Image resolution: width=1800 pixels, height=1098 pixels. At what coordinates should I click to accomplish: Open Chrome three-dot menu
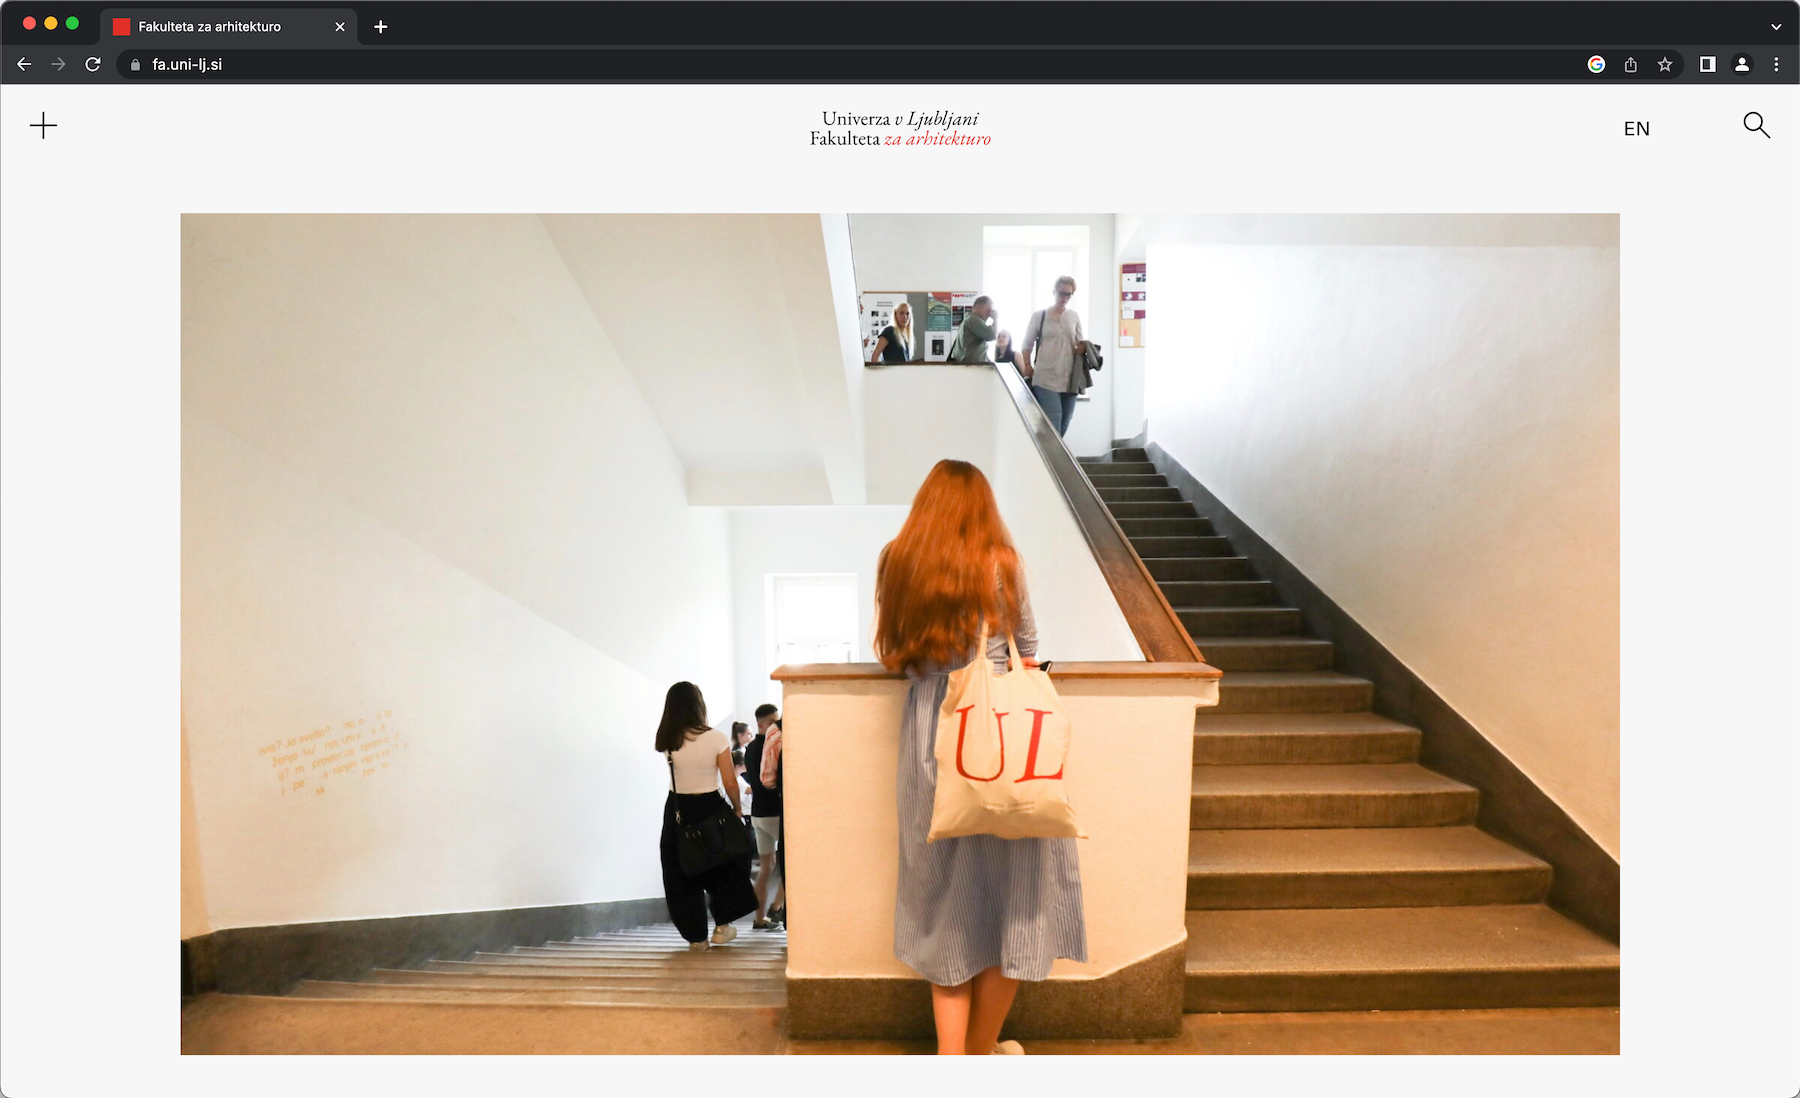(x=1776, y=64)
